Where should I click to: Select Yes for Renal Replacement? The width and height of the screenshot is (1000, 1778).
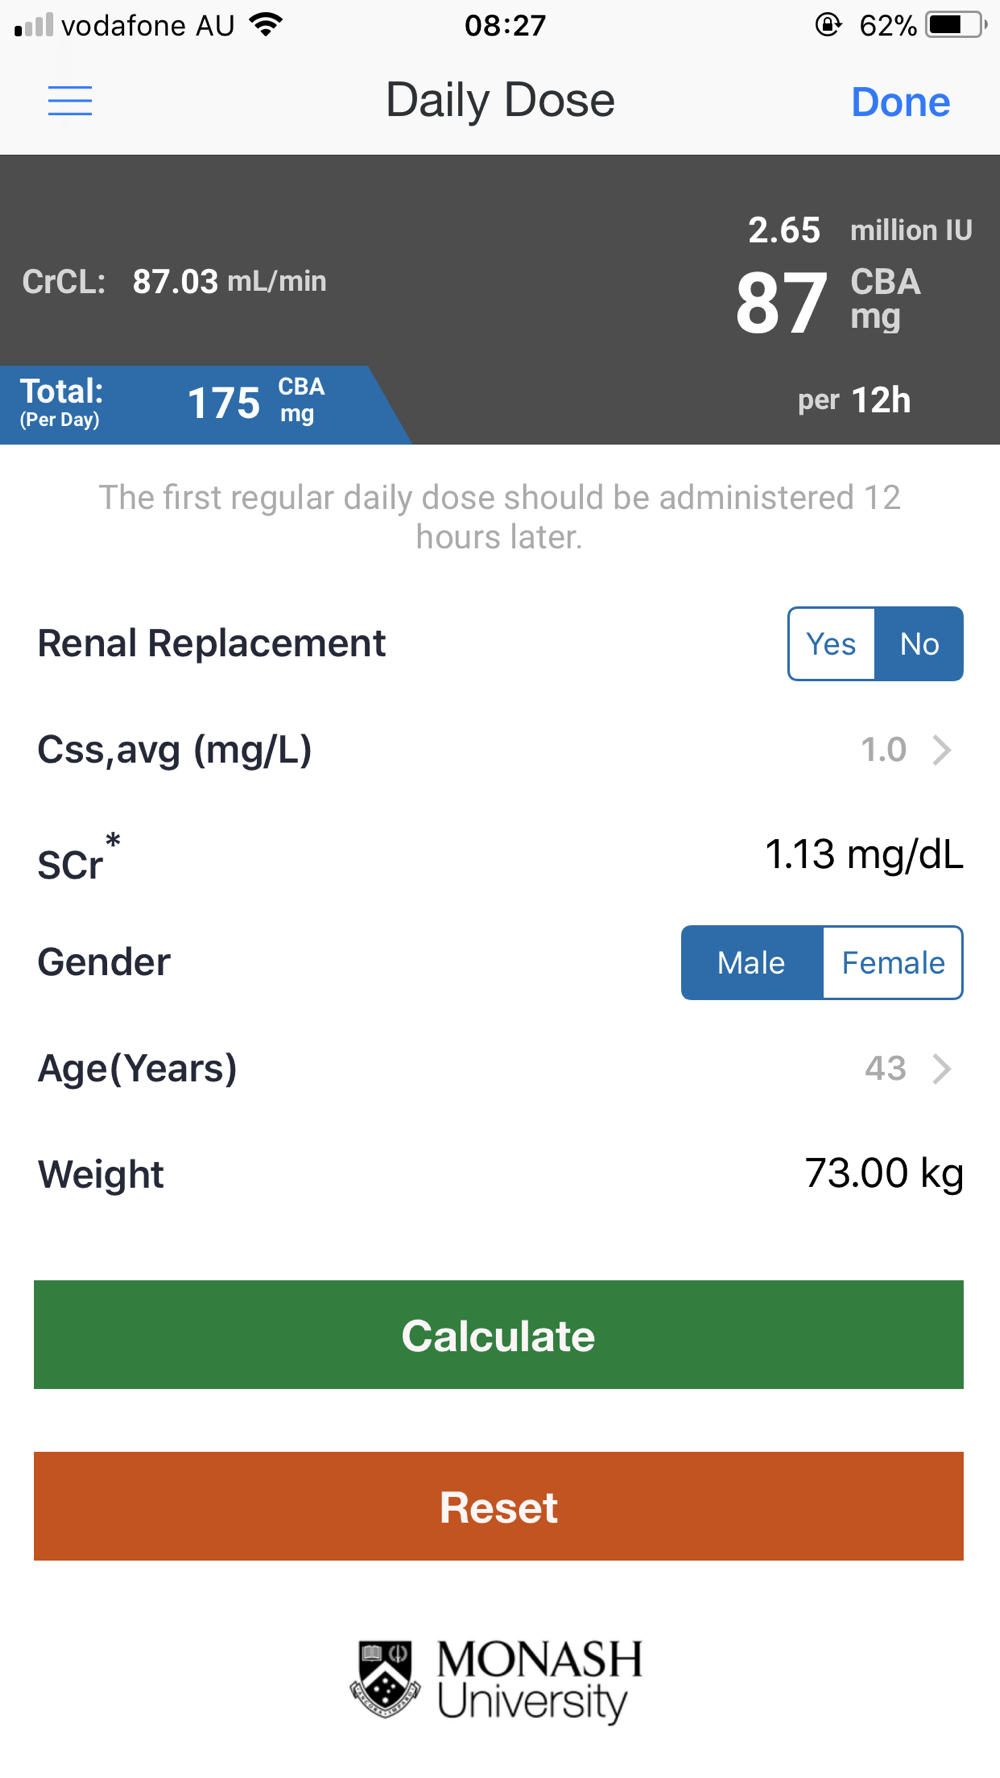pos(831,644)
